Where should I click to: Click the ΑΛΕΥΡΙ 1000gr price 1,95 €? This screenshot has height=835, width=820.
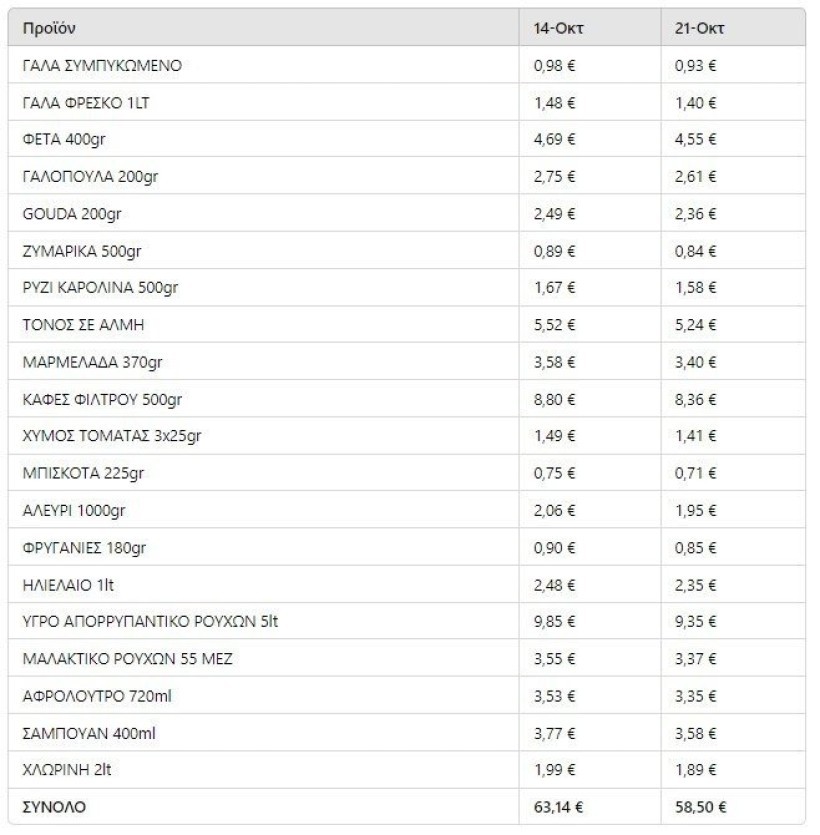click(x=696, y=511)
